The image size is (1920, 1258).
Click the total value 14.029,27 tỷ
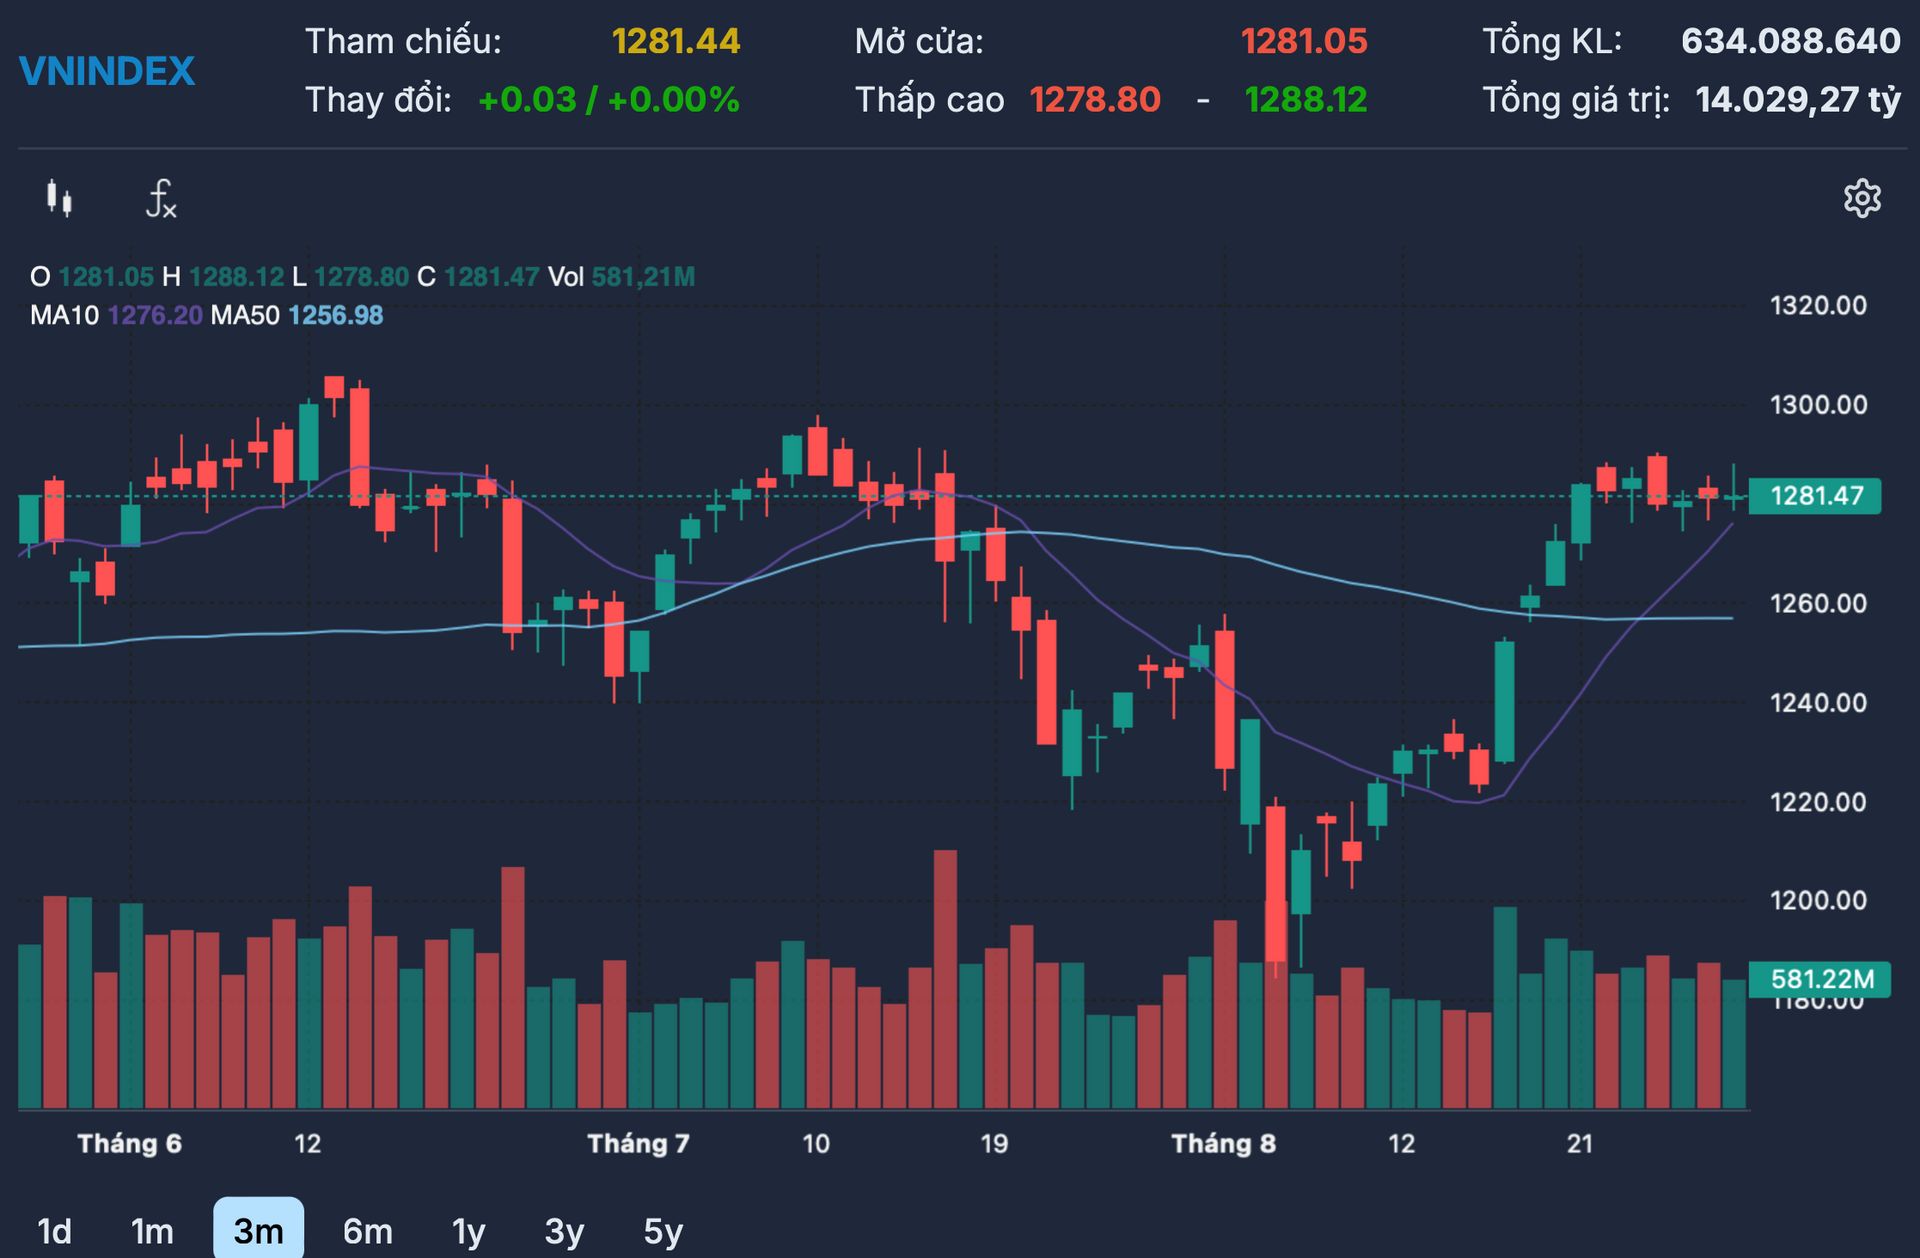point(1797,100)
